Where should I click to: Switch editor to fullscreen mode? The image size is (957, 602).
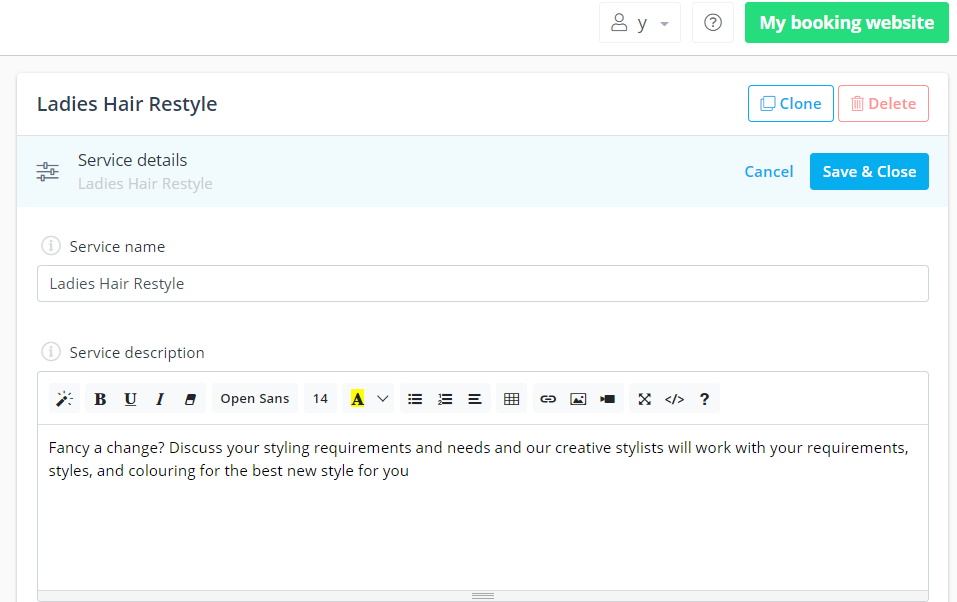coord(645,399)
